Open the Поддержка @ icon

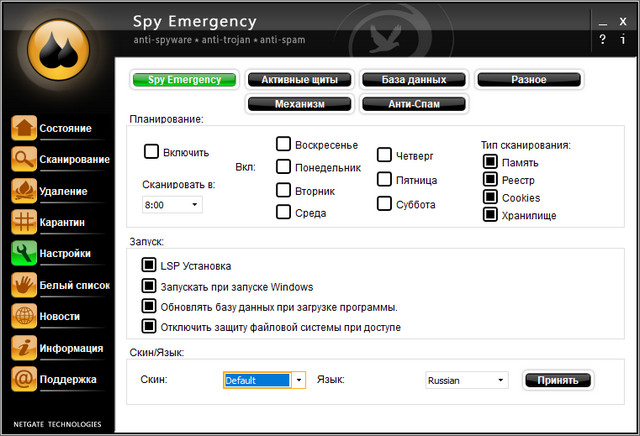point(24,379)
